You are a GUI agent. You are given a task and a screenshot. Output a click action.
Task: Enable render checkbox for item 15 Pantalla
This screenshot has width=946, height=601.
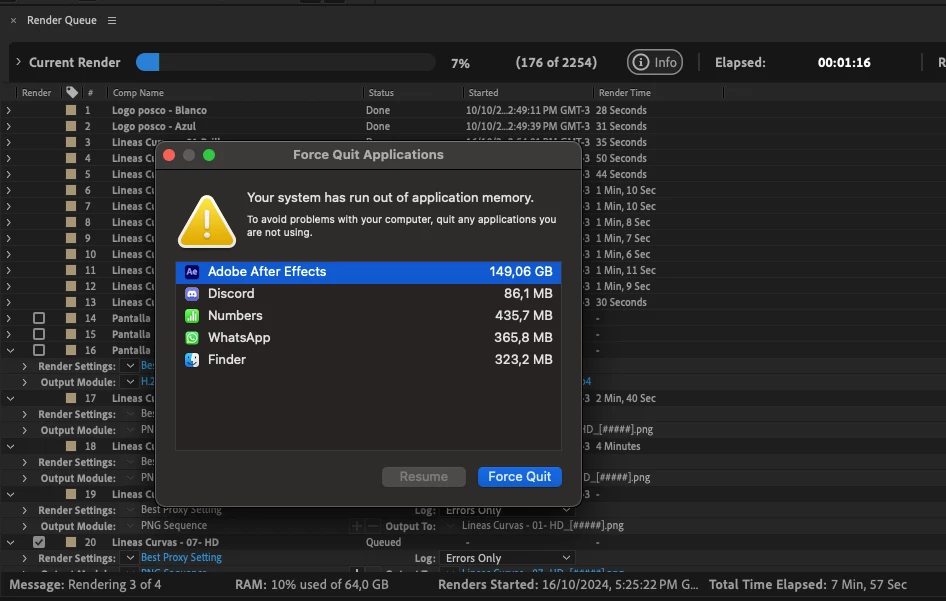39,334
